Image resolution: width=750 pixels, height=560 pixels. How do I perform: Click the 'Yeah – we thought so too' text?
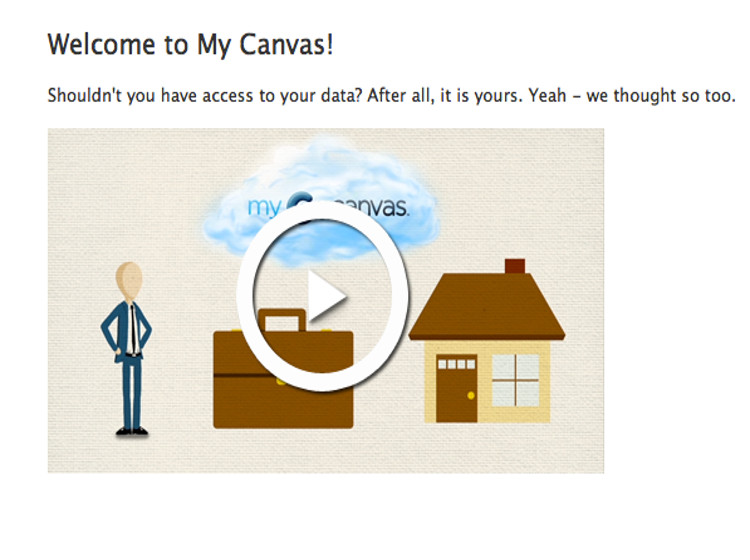[x=632, y=96]
